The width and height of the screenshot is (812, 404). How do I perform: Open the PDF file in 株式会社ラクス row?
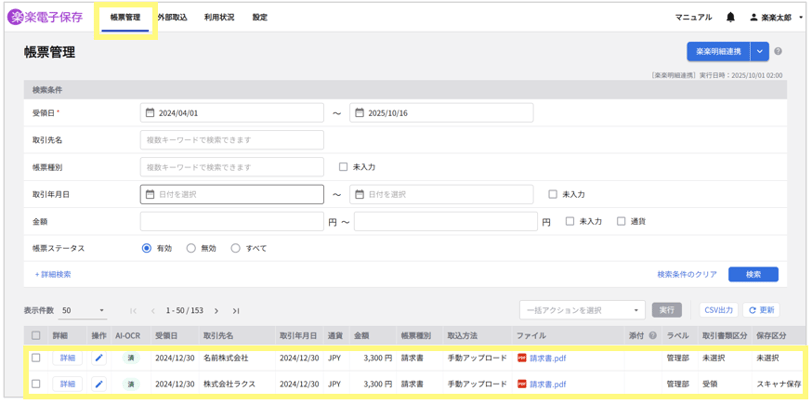point(547,384)
